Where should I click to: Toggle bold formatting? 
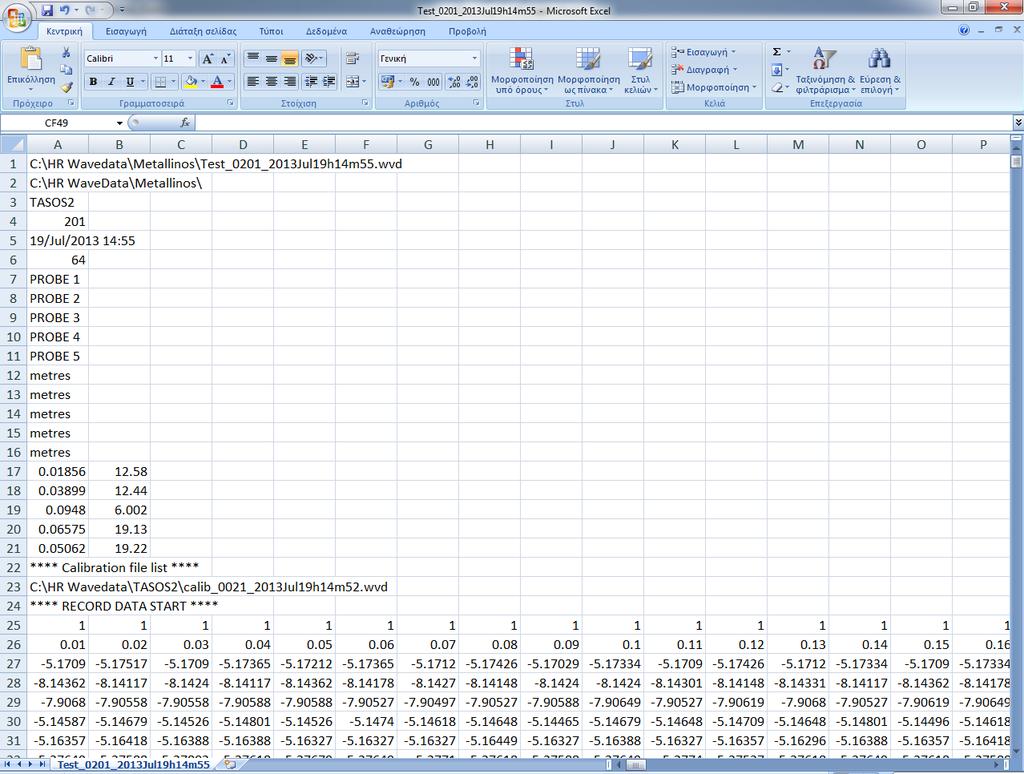pos(93,82)
